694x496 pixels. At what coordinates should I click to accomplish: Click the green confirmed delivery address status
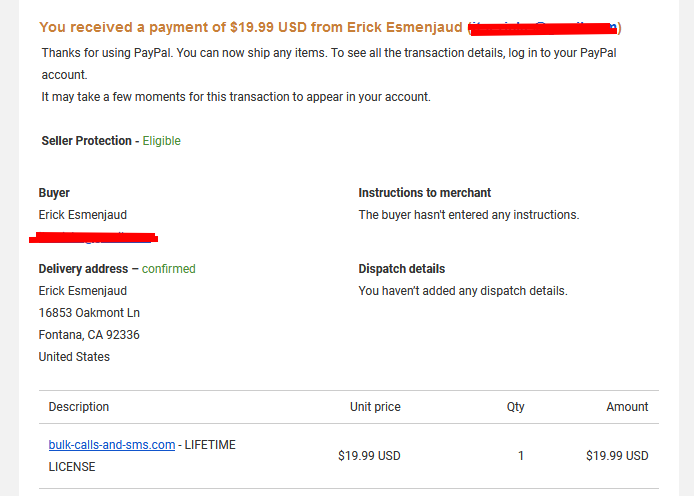[169, 269]
